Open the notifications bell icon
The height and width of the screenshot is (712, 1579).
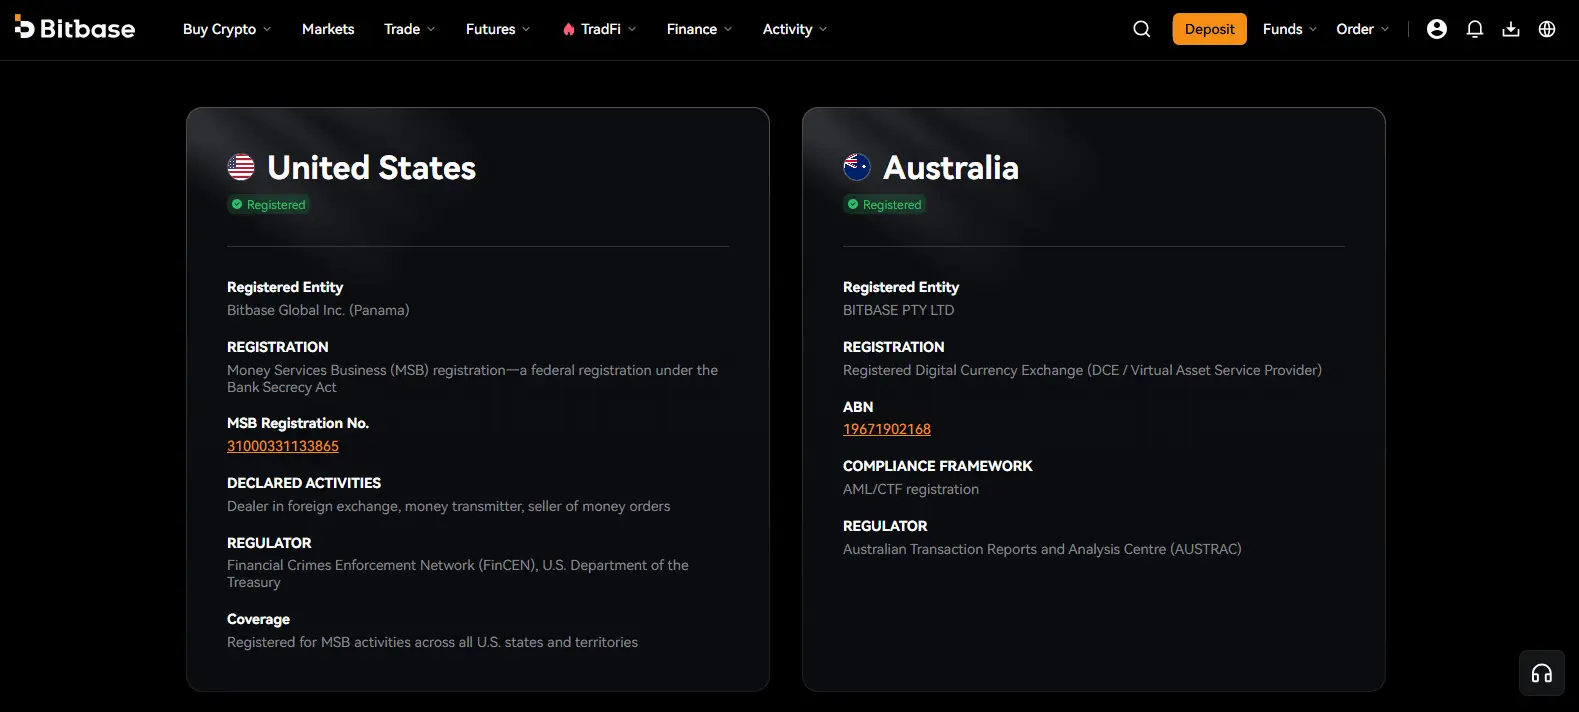(1475, 29)
